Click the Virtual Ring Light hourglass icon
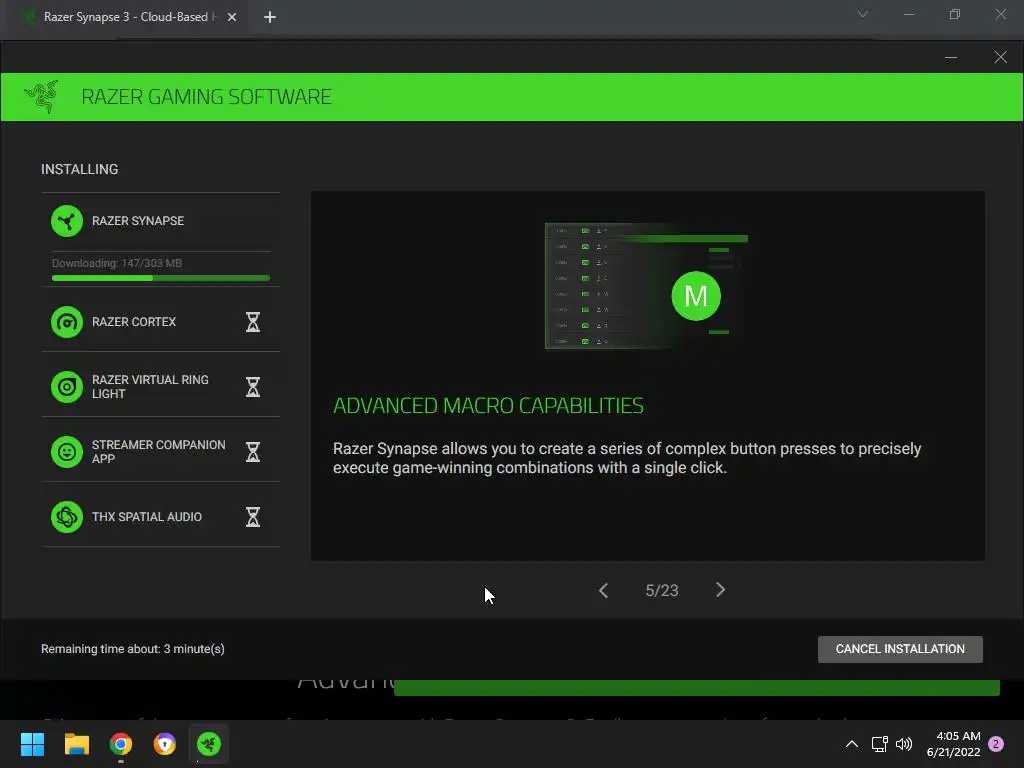1024x768 pixels. coord(253,387)
